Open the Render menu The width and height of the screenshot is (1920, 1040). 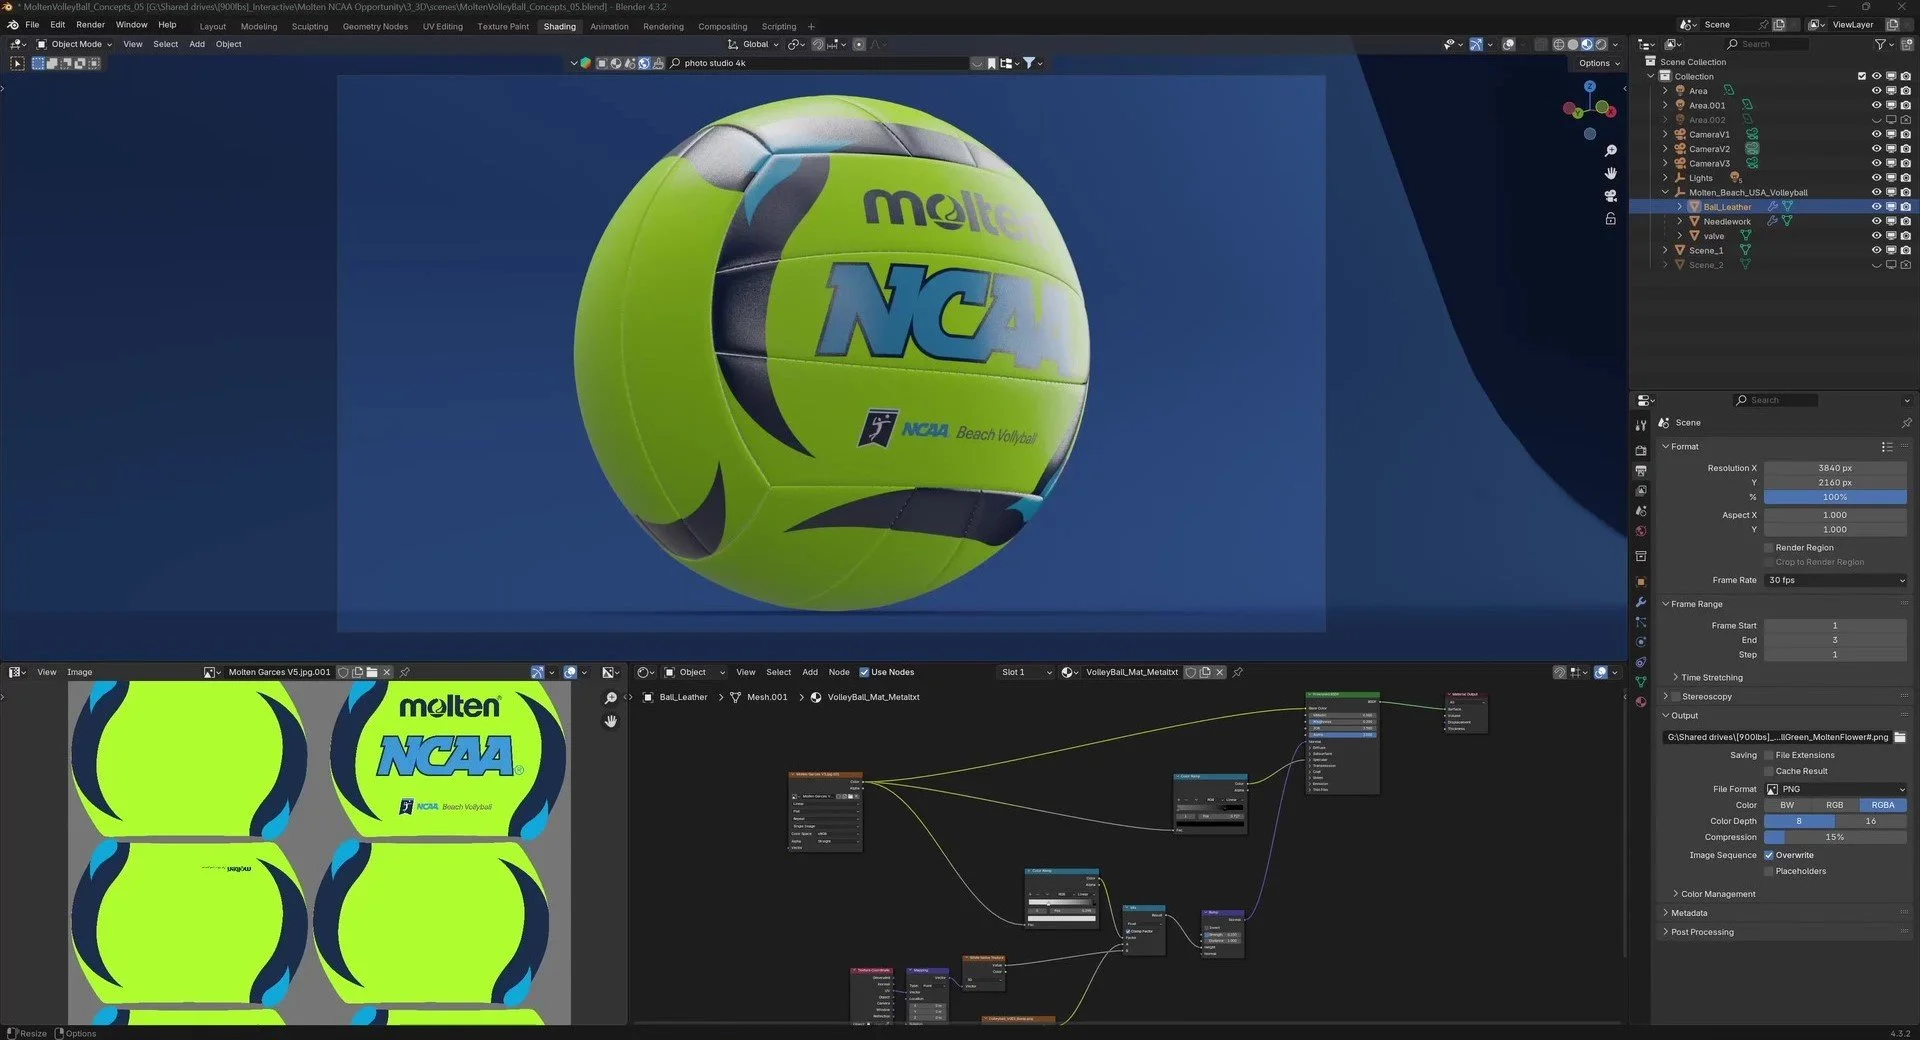coord(90,25)
